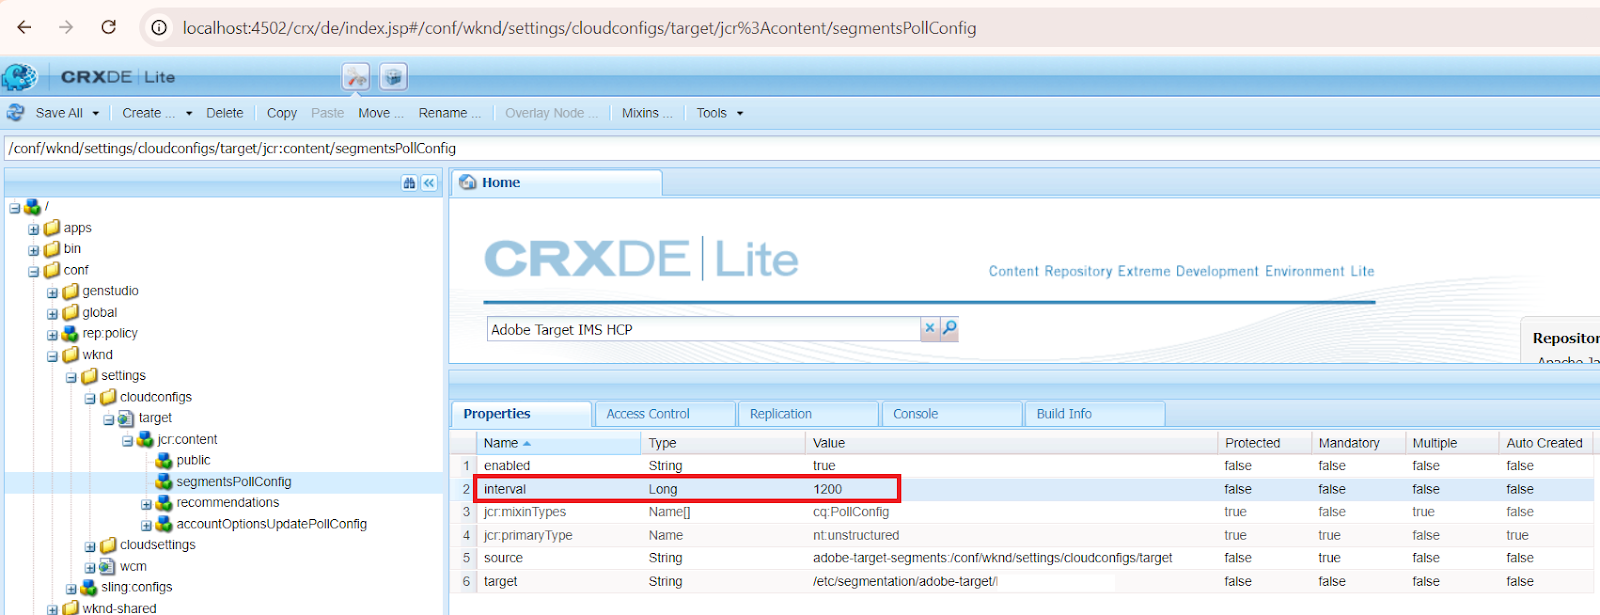Viewport: 1600px width, 615px height.
Task: Collapse the tree panel with the double arrow
Action: point(429,183)
